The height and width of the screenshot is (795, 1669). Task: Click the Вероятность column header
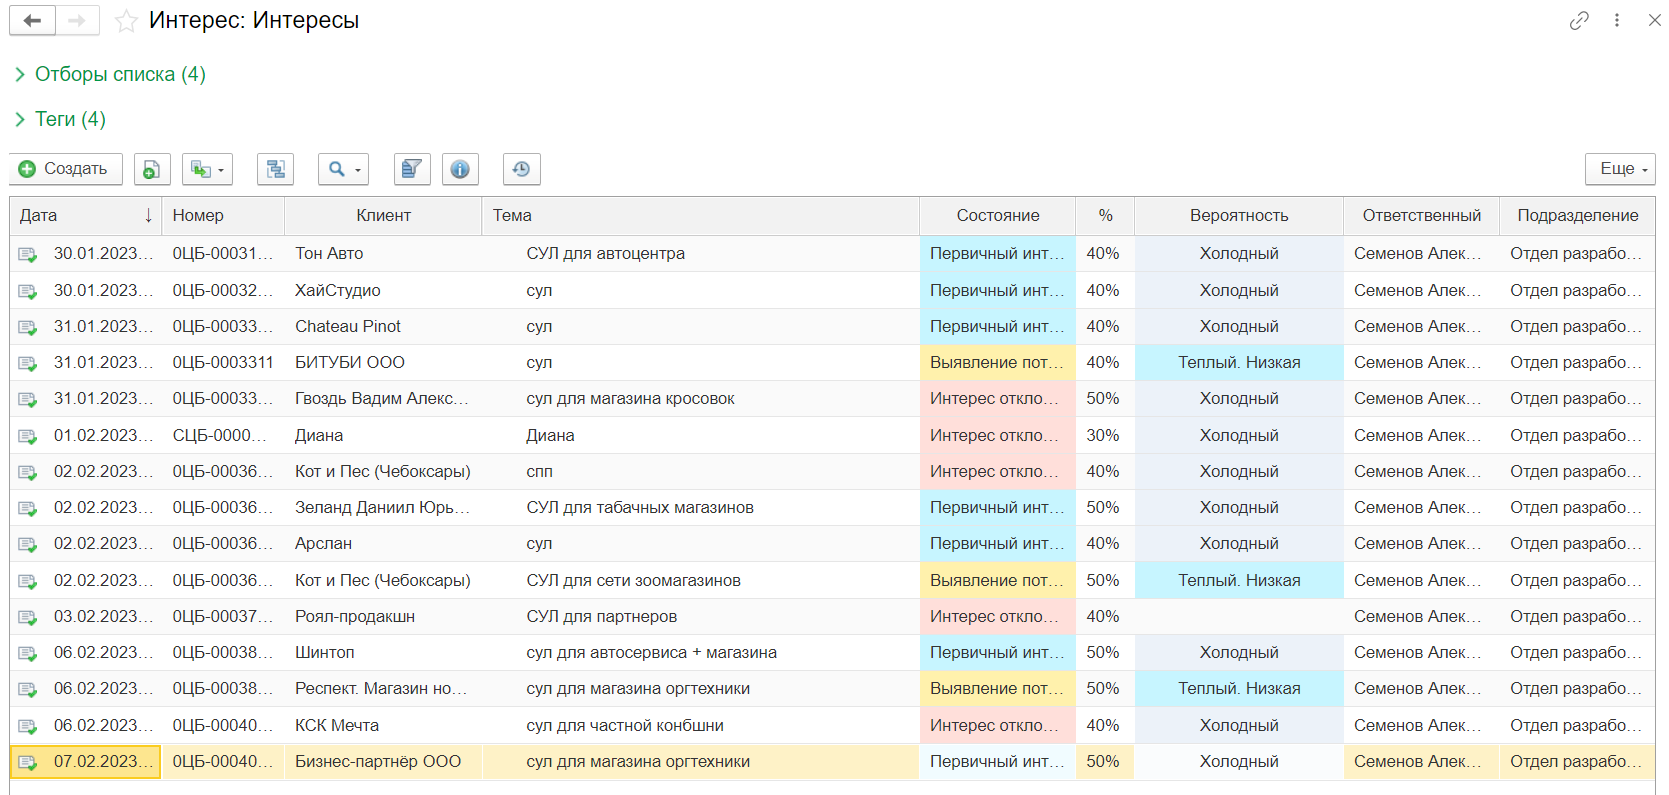[1239, 215]
